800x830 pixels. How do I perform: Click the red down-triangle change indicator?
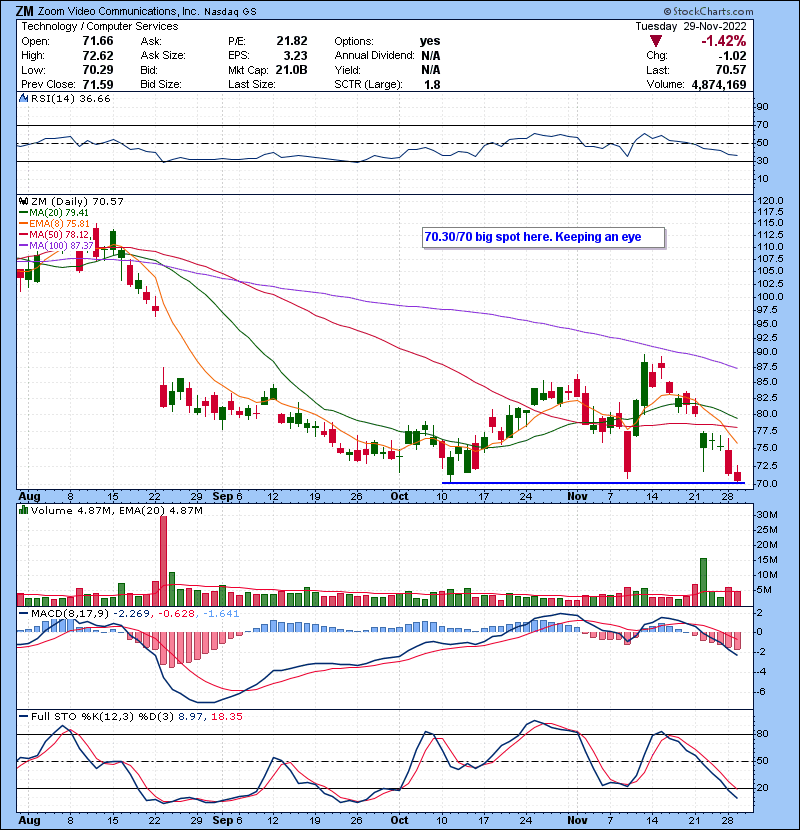[655, 41]
